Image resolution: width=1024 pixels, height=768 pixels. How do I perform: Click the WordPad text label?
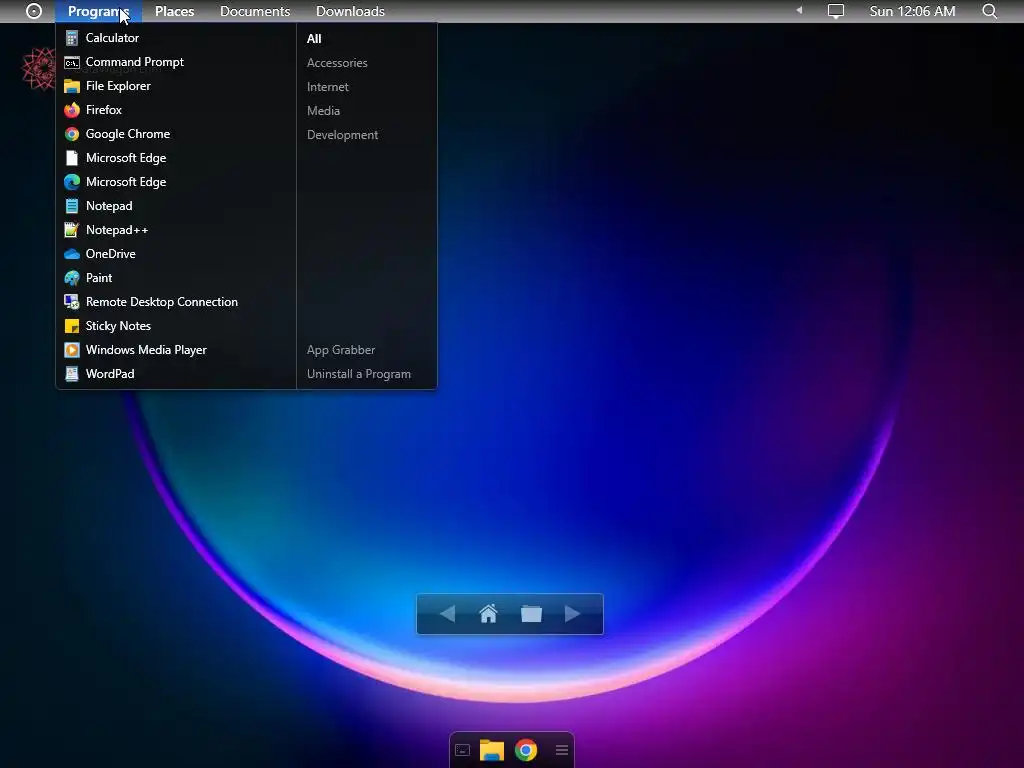(110, 374)
